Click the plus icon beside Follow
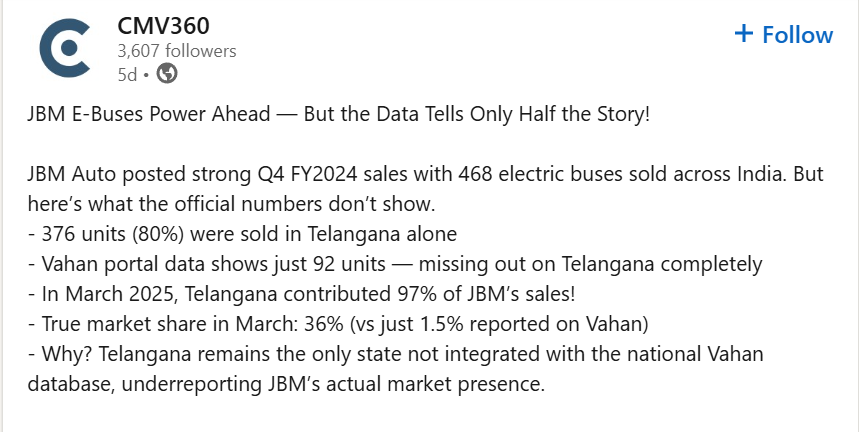Viewport: 859px width, 432px height. 743,34
